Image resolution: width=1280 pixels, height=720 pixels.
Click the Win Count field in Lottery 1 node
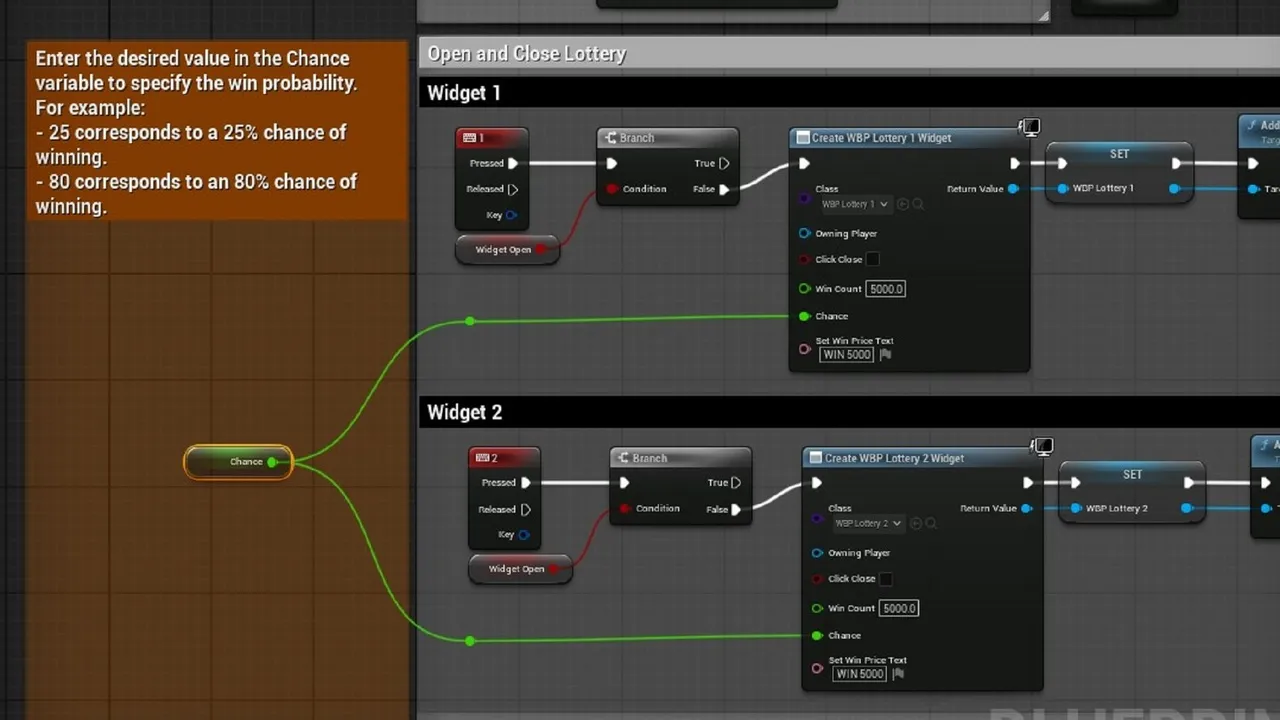pos(886,289)
